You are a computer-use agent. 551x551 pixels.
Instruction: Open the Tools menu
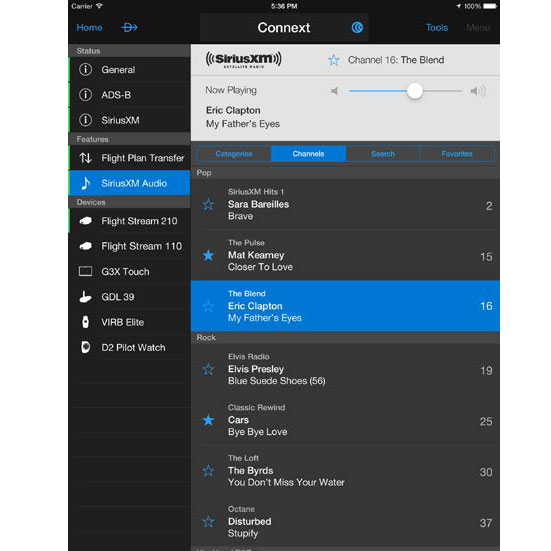[x=437, y=27]
